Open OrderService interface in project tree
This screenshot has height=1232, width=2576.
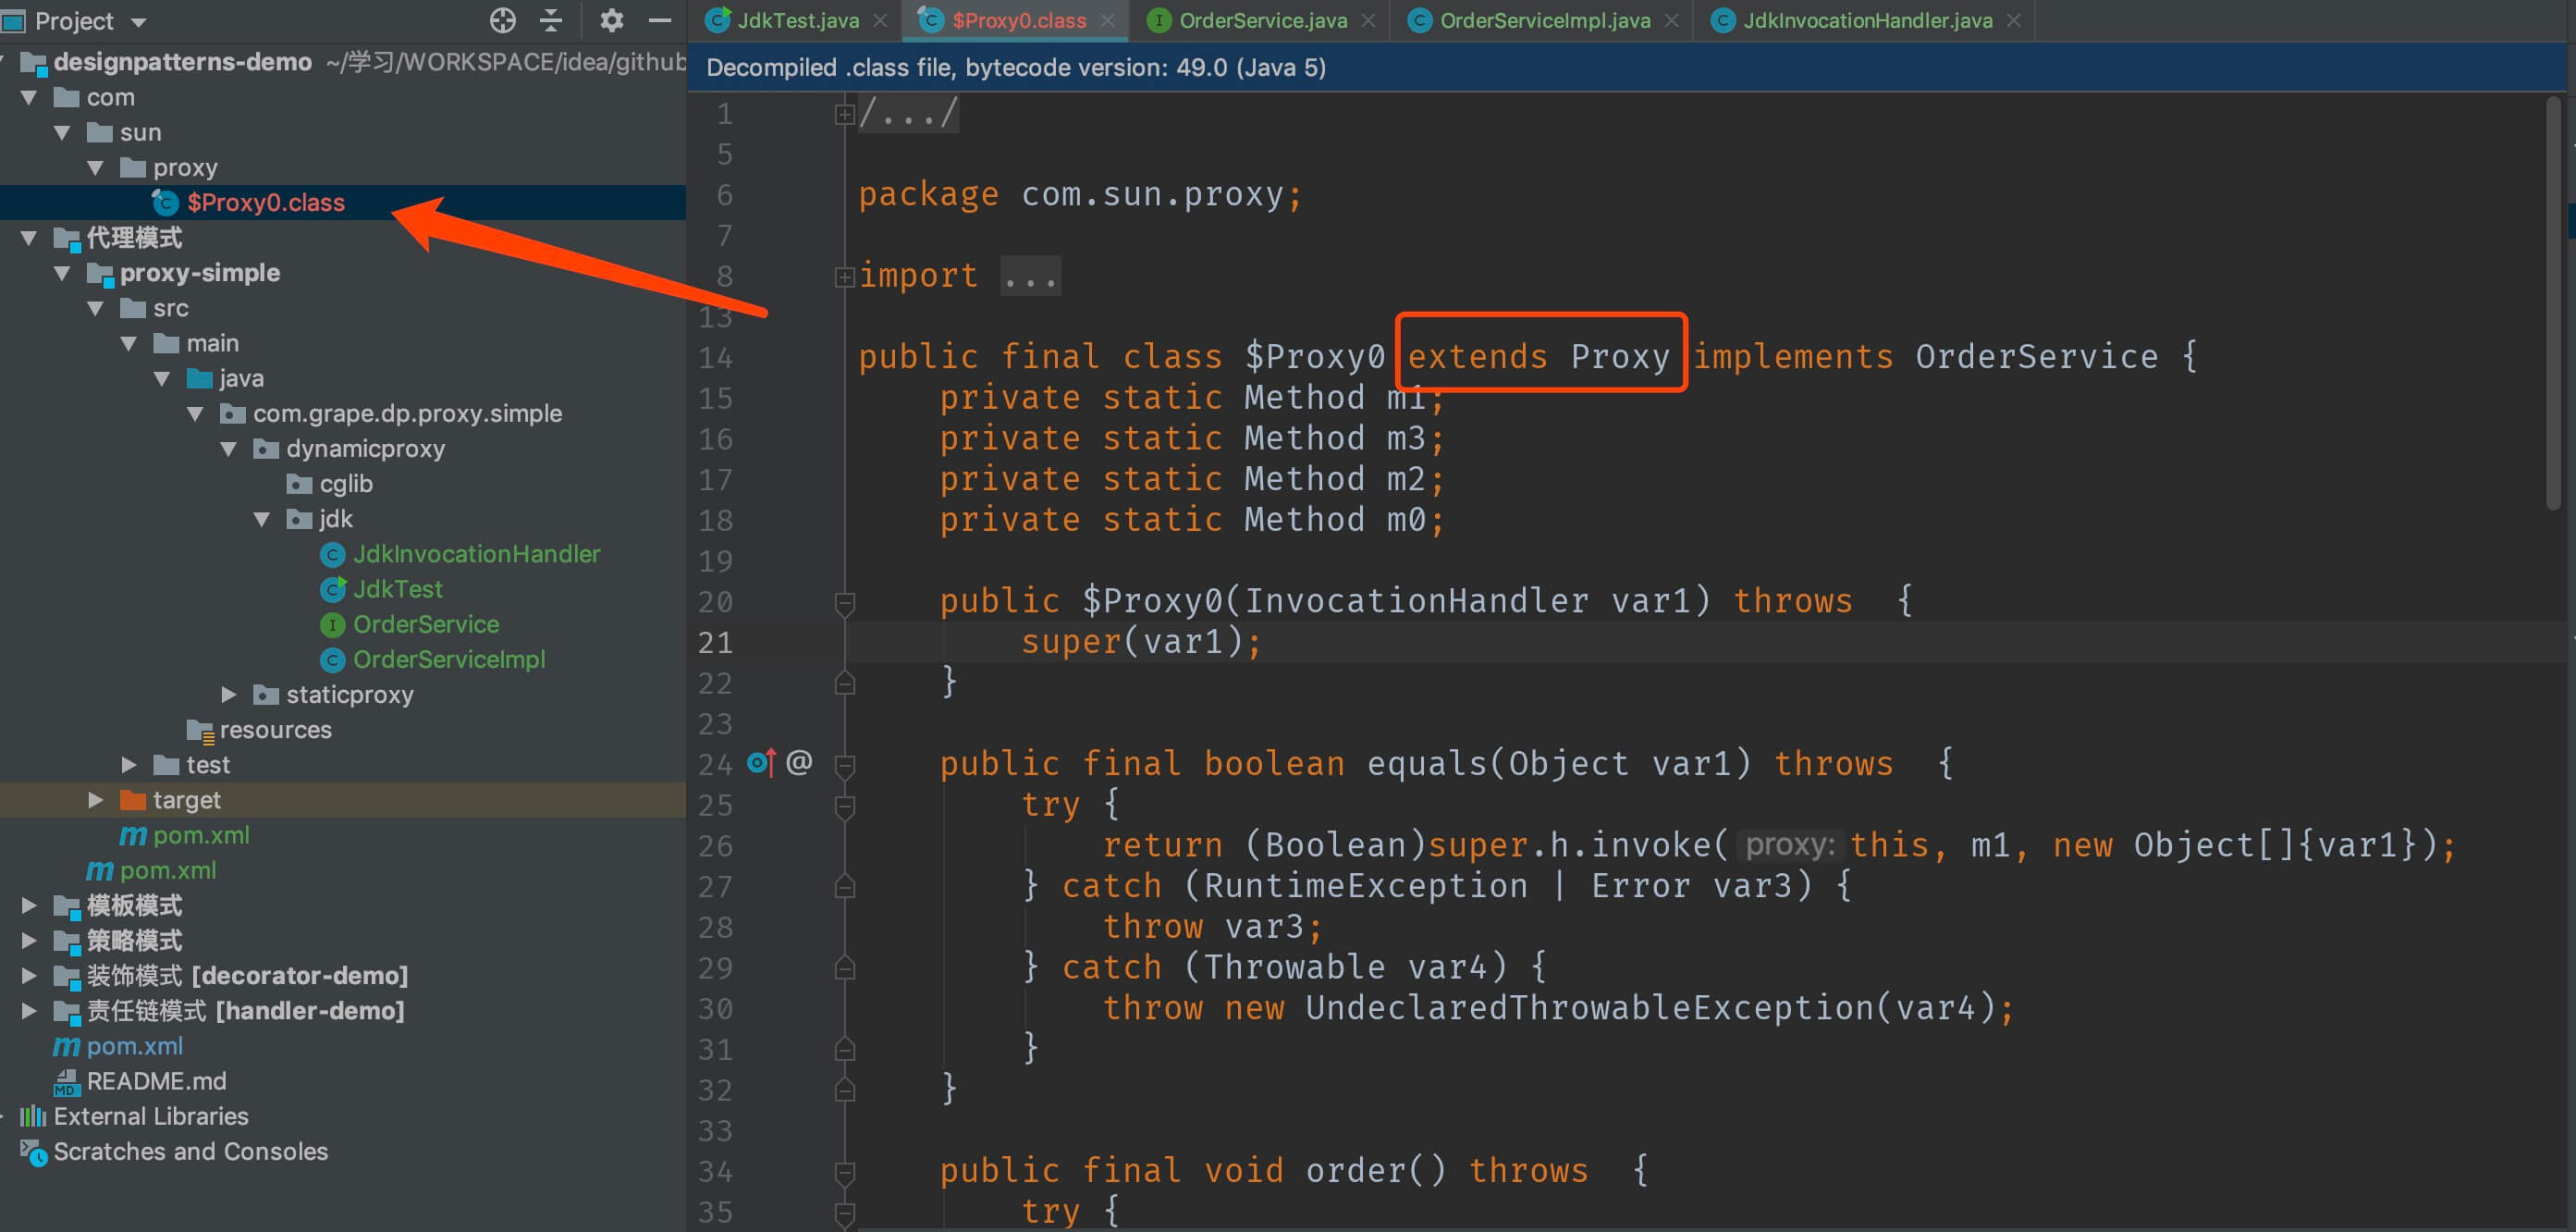(425, 624)
